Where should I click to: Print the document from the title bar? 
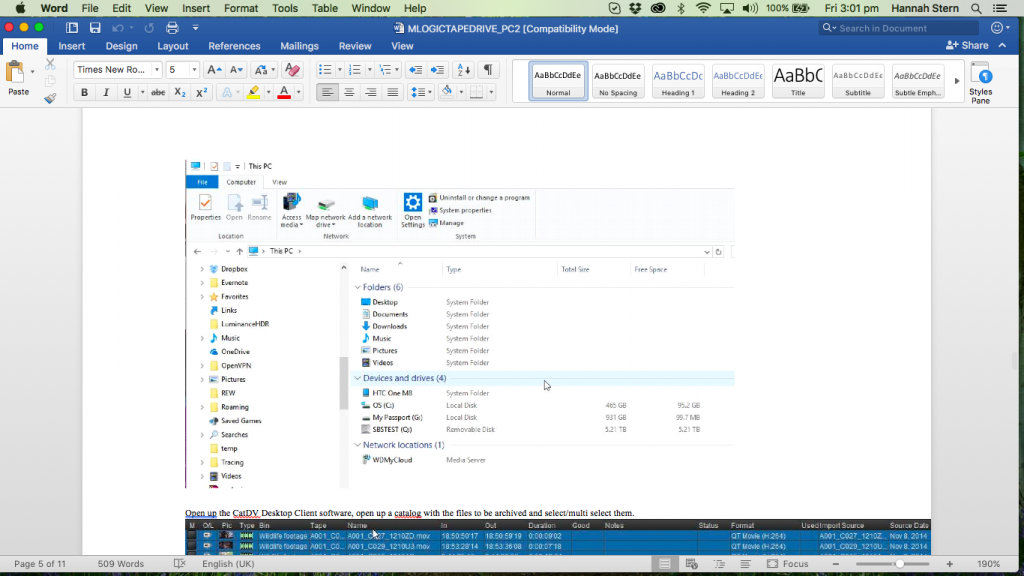[x=172, y=28]
